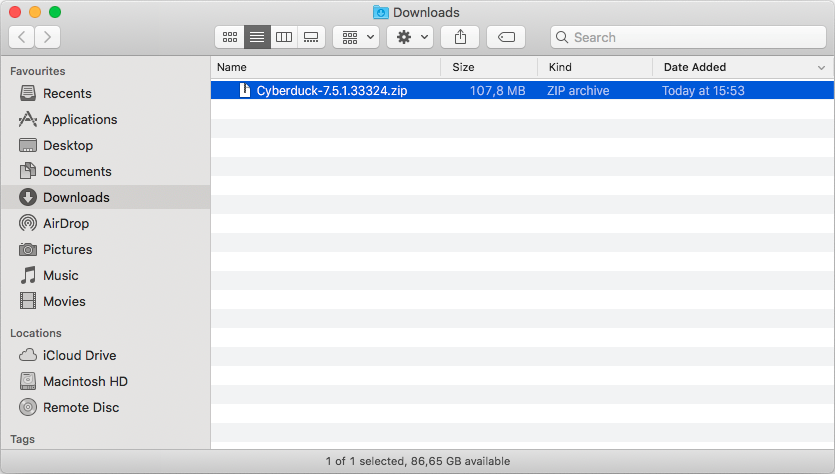
Task: Click the 107,8 MB size cell
Action: 497,91
